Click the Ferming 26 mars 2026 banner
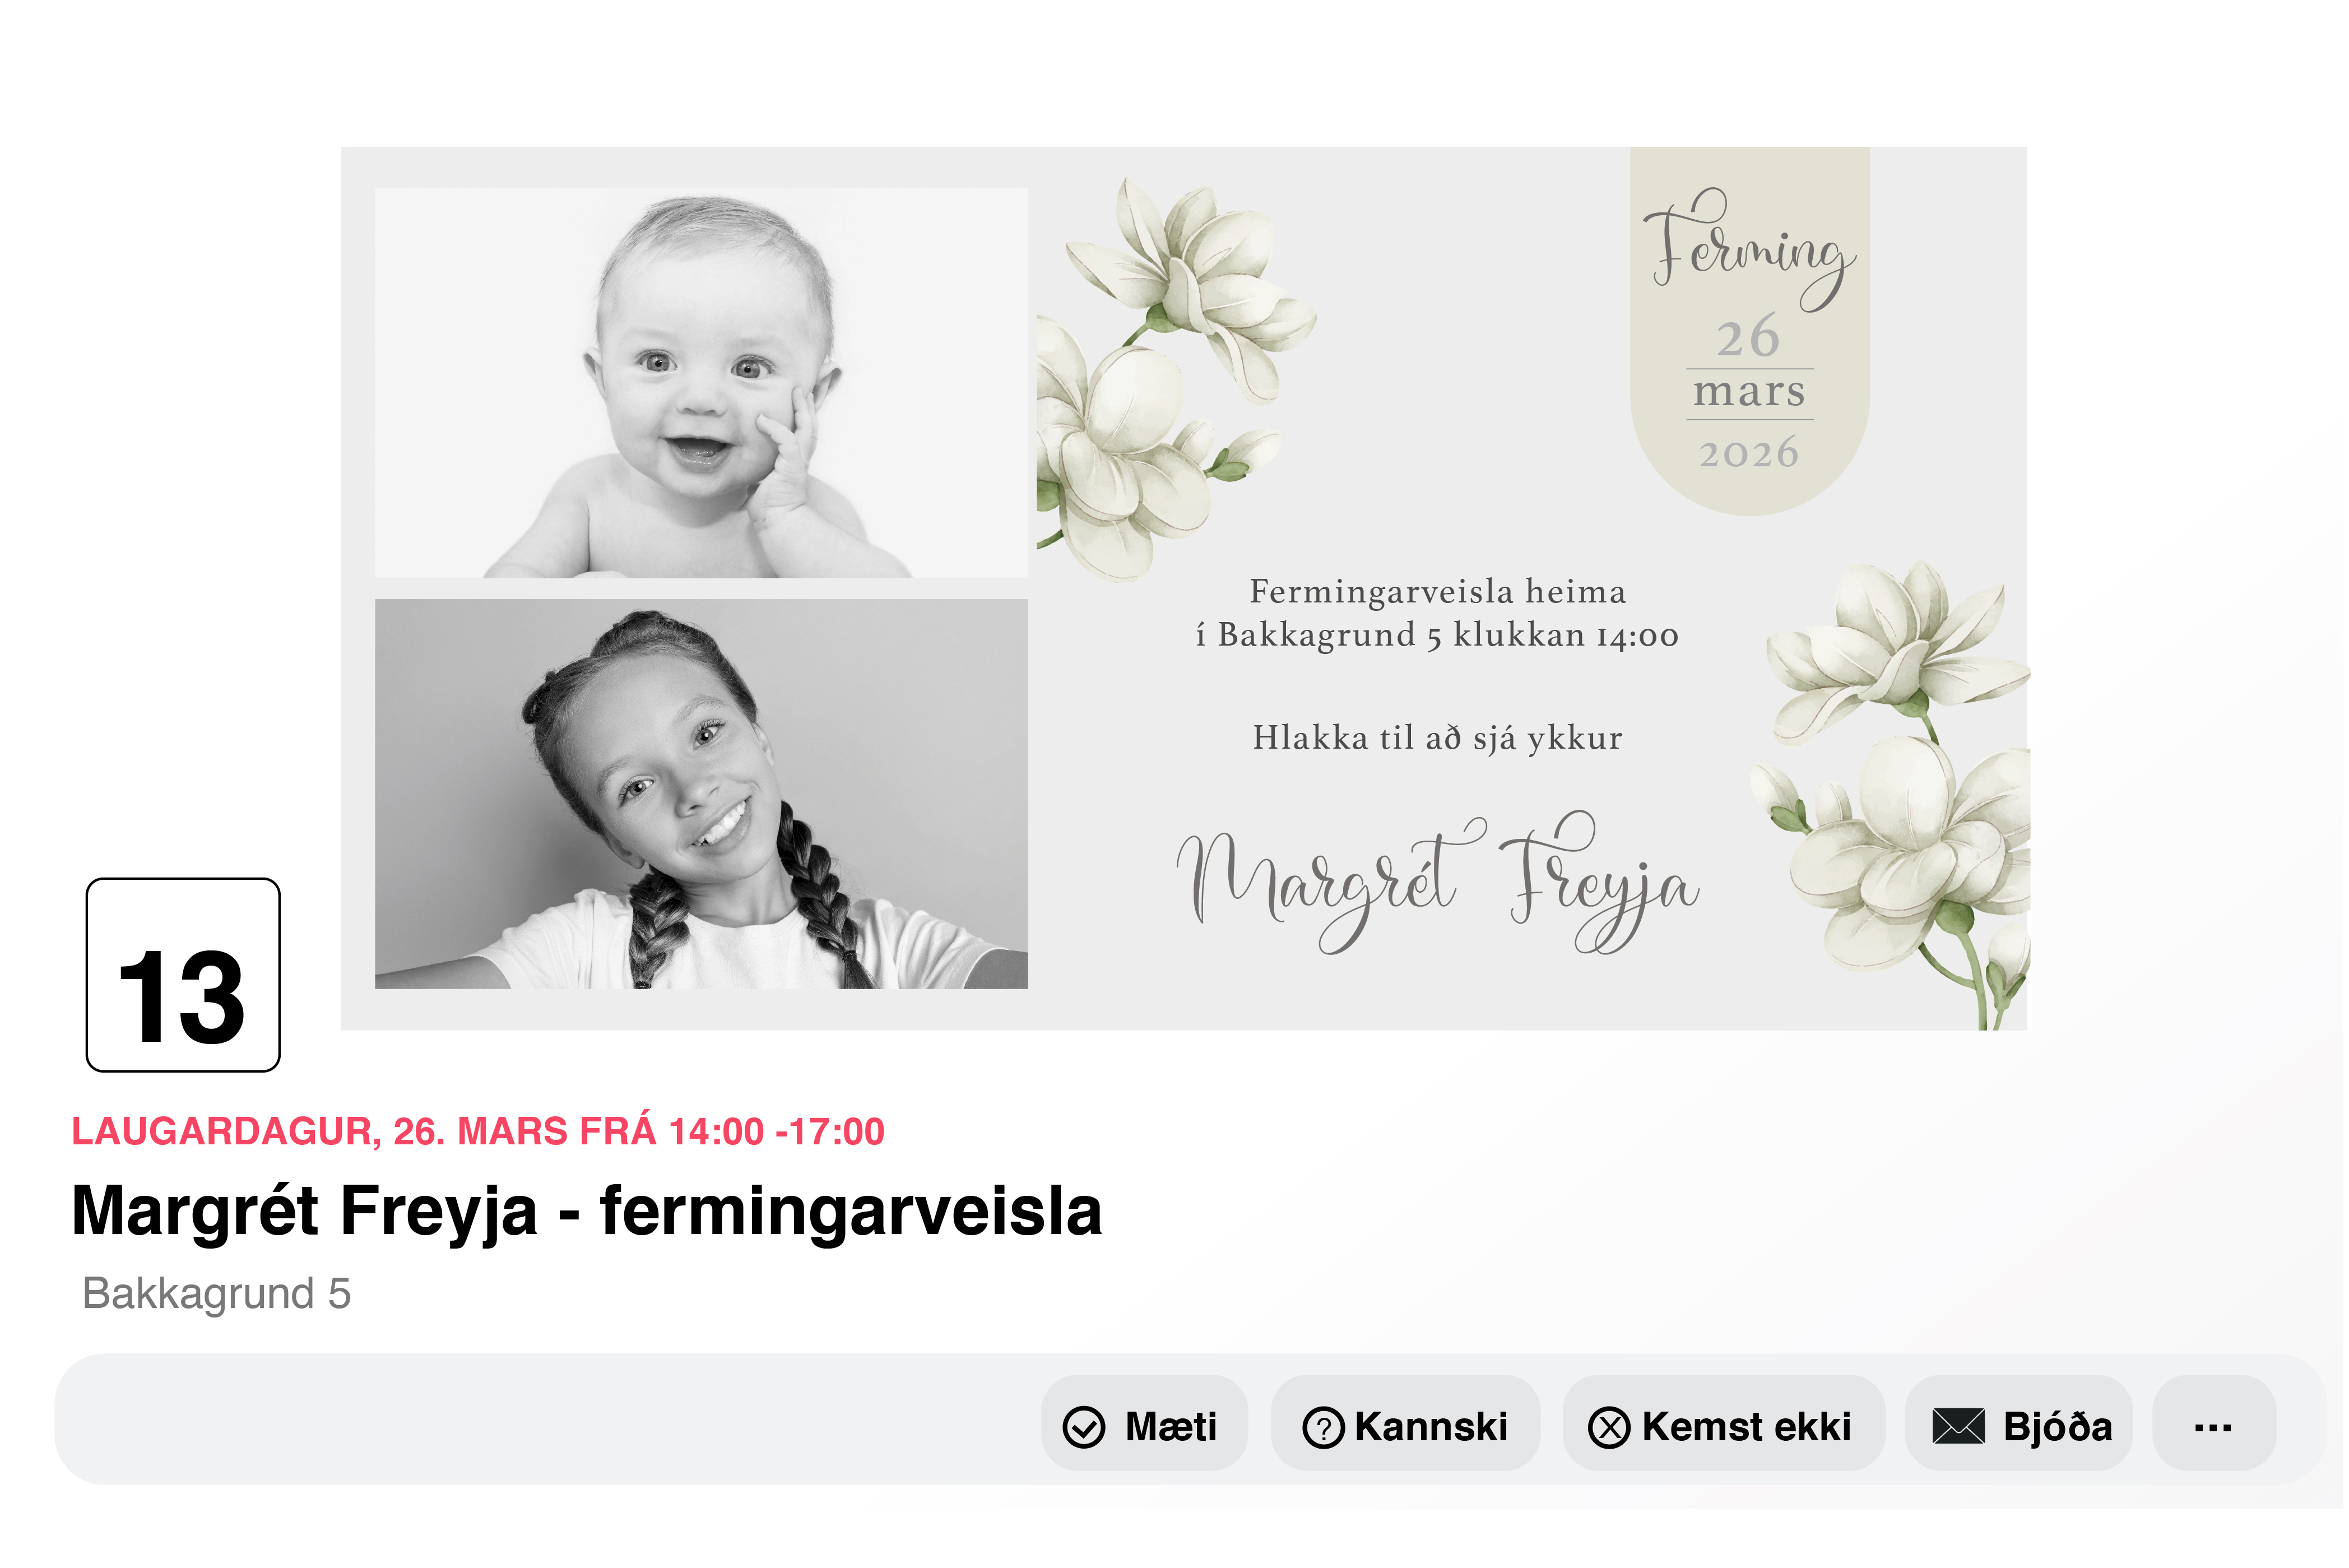This screenshot has width=2349, height=1568. click(1750, 330)
